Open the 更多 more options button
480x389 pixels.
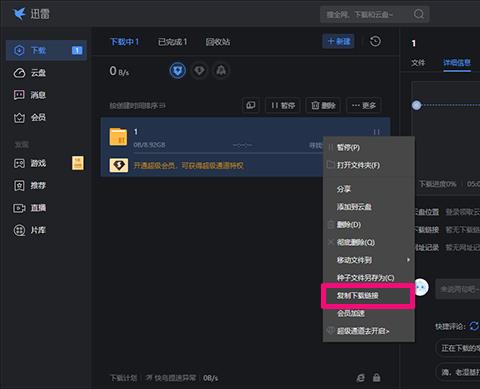364,105
